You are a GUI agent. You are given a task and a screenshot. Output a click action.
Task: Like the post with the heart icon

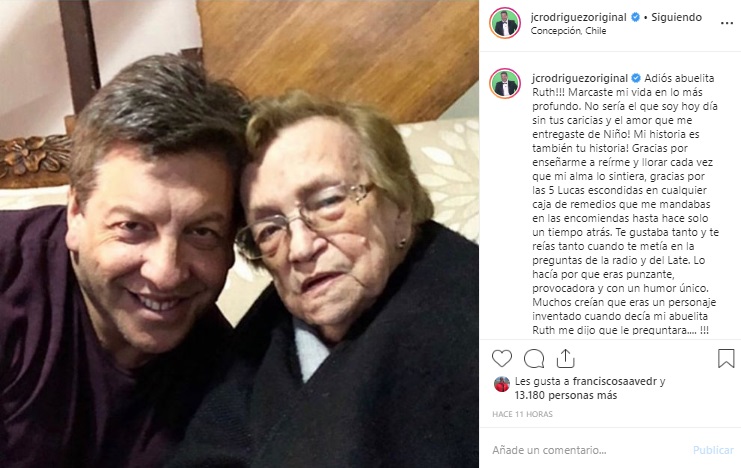coord(502,358)
